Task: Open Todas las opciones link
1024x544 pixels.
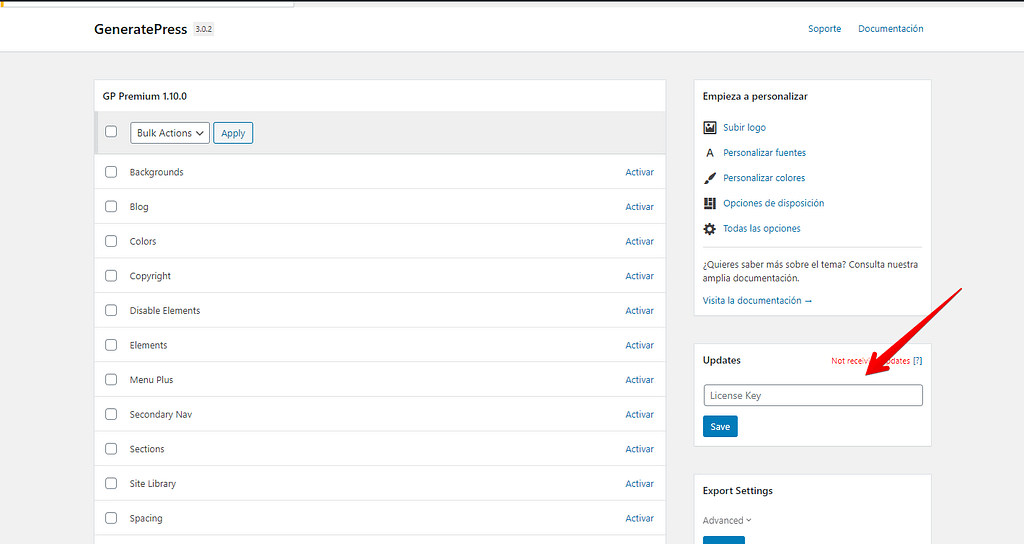Action: (761, 229)
